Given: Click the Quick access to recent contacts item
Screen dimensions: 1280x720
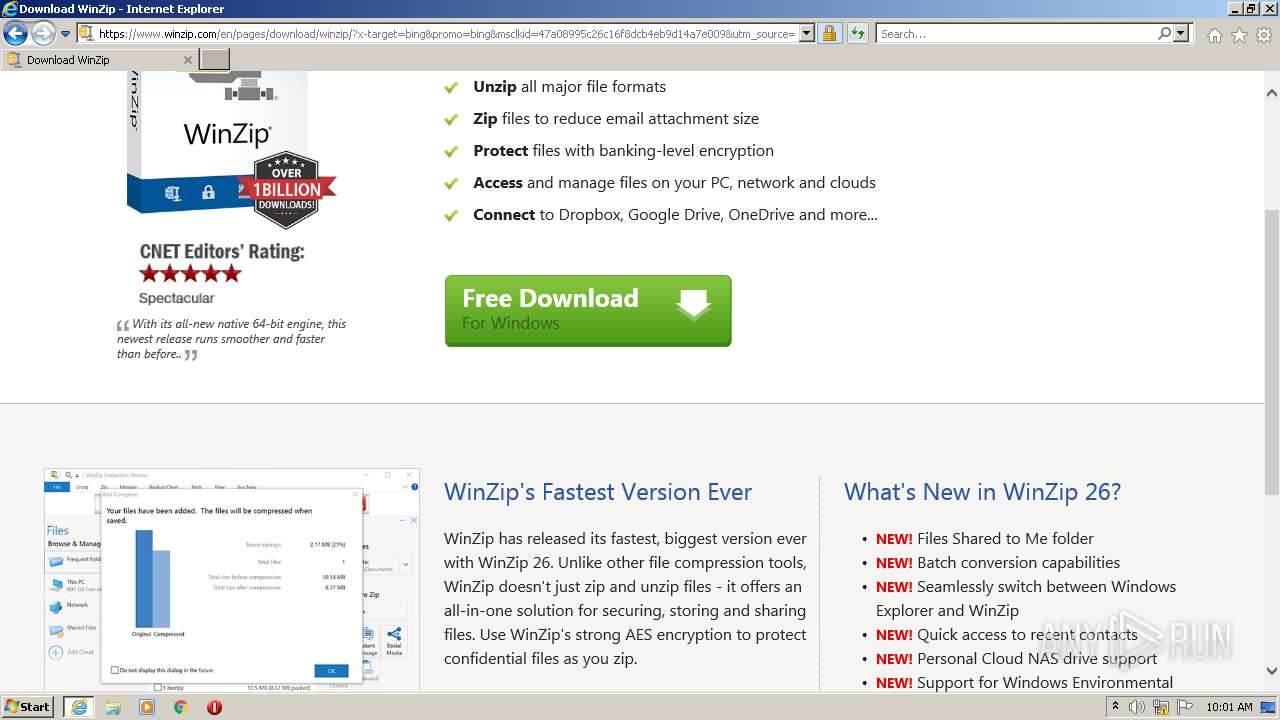Looking at the screenshot, I should coord(1007,635).
